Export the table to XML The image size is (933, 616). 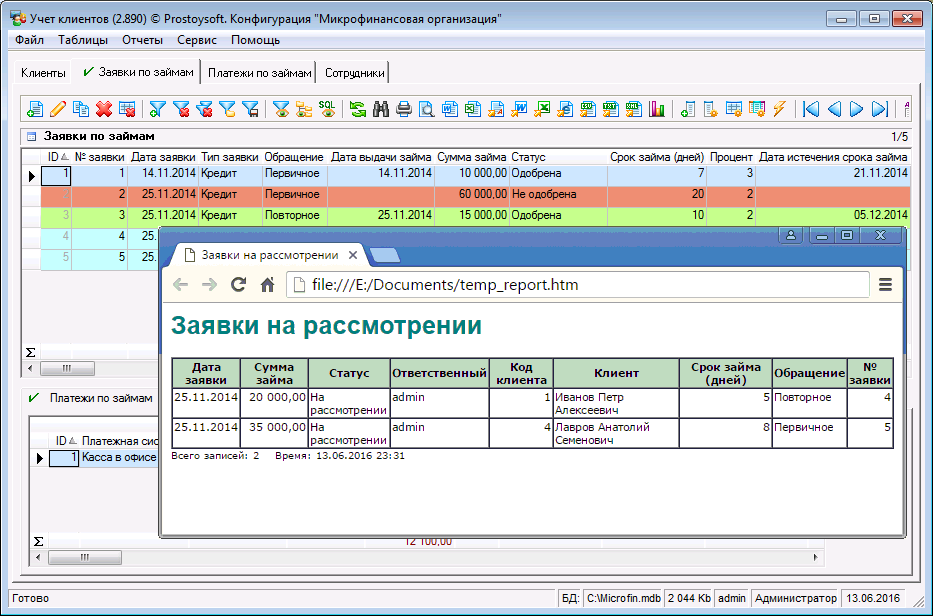click(x=634, y=109)
